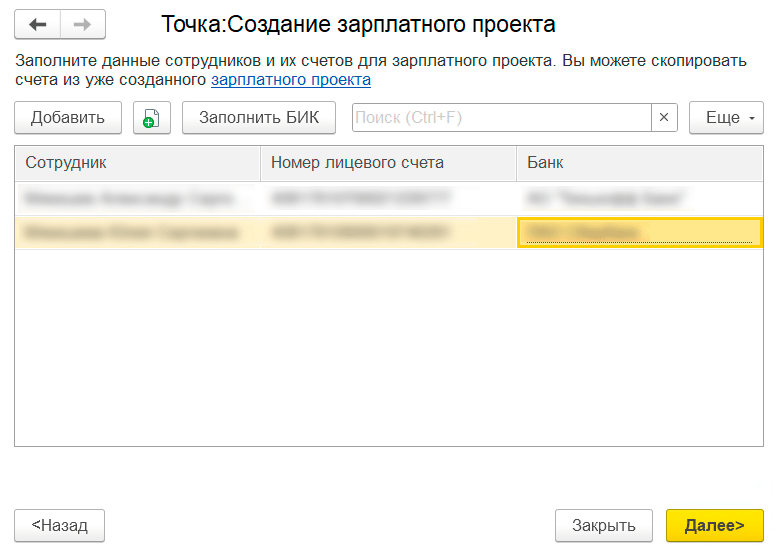Clear the search field with X icon
The height and width of the screenshot is (558, 779).
665,118
